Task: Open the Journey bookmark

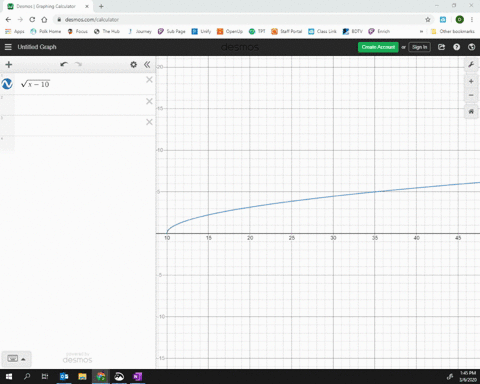Action: (139, 31)
